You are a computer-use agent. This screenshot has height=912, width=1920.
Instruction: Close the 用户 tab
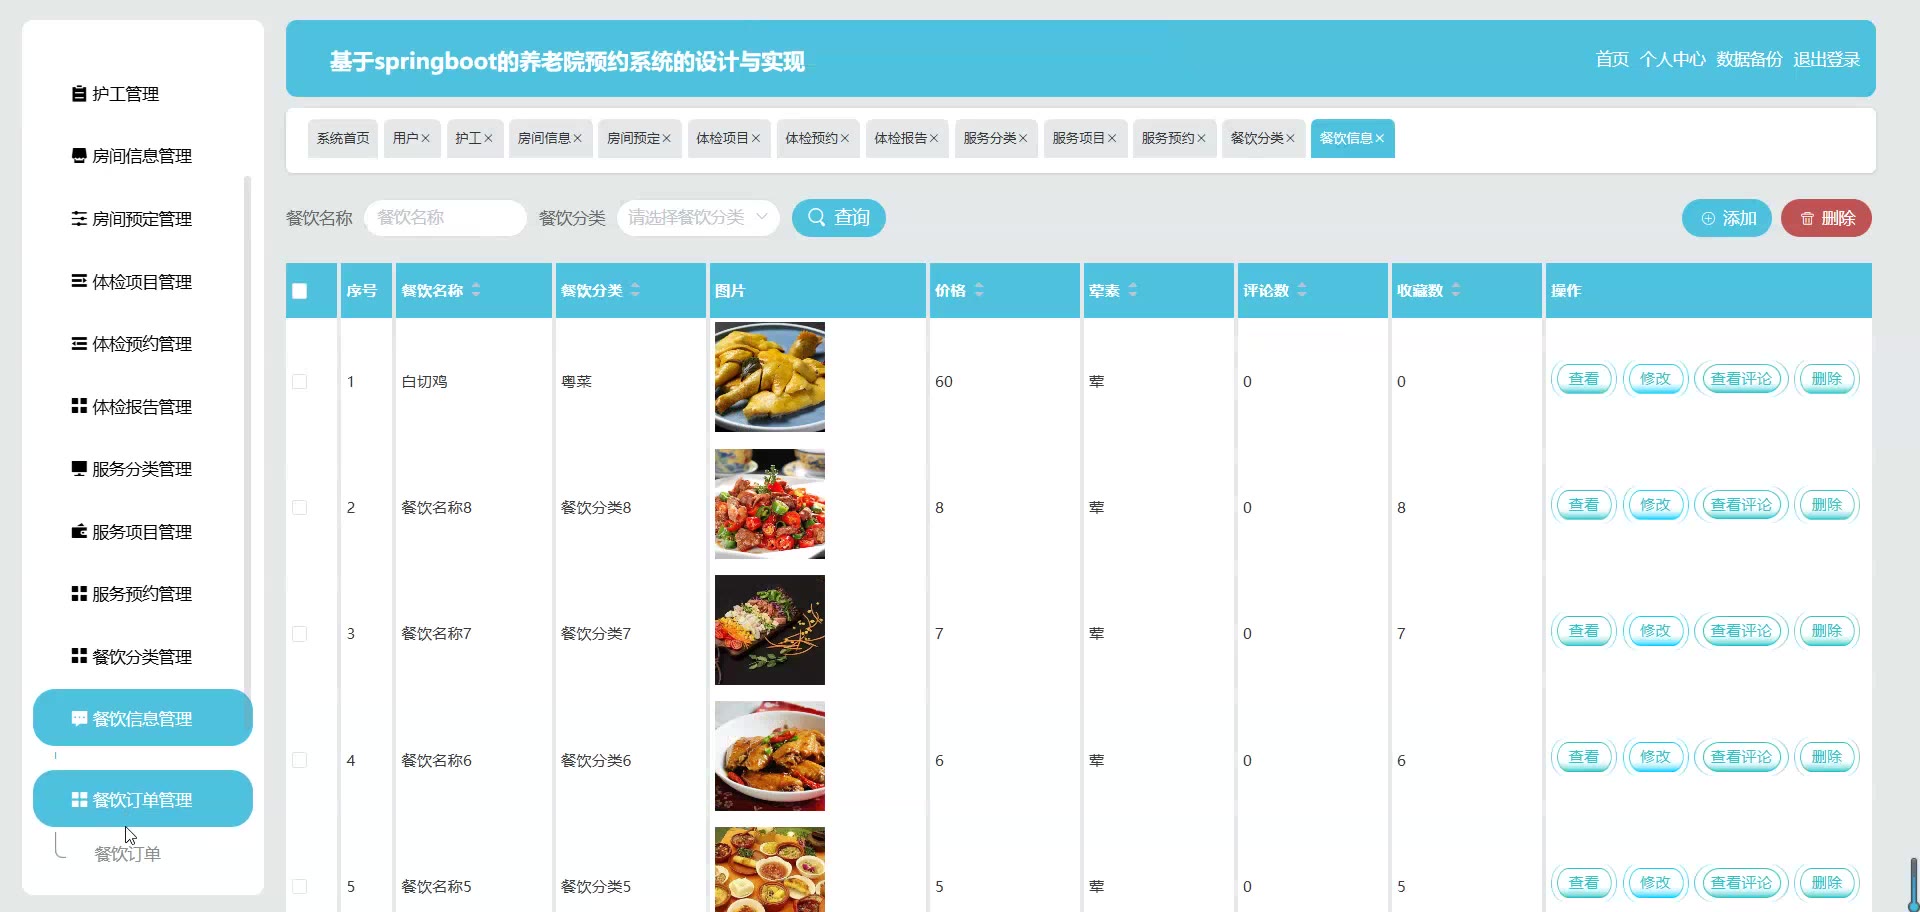tap(425, 139)
